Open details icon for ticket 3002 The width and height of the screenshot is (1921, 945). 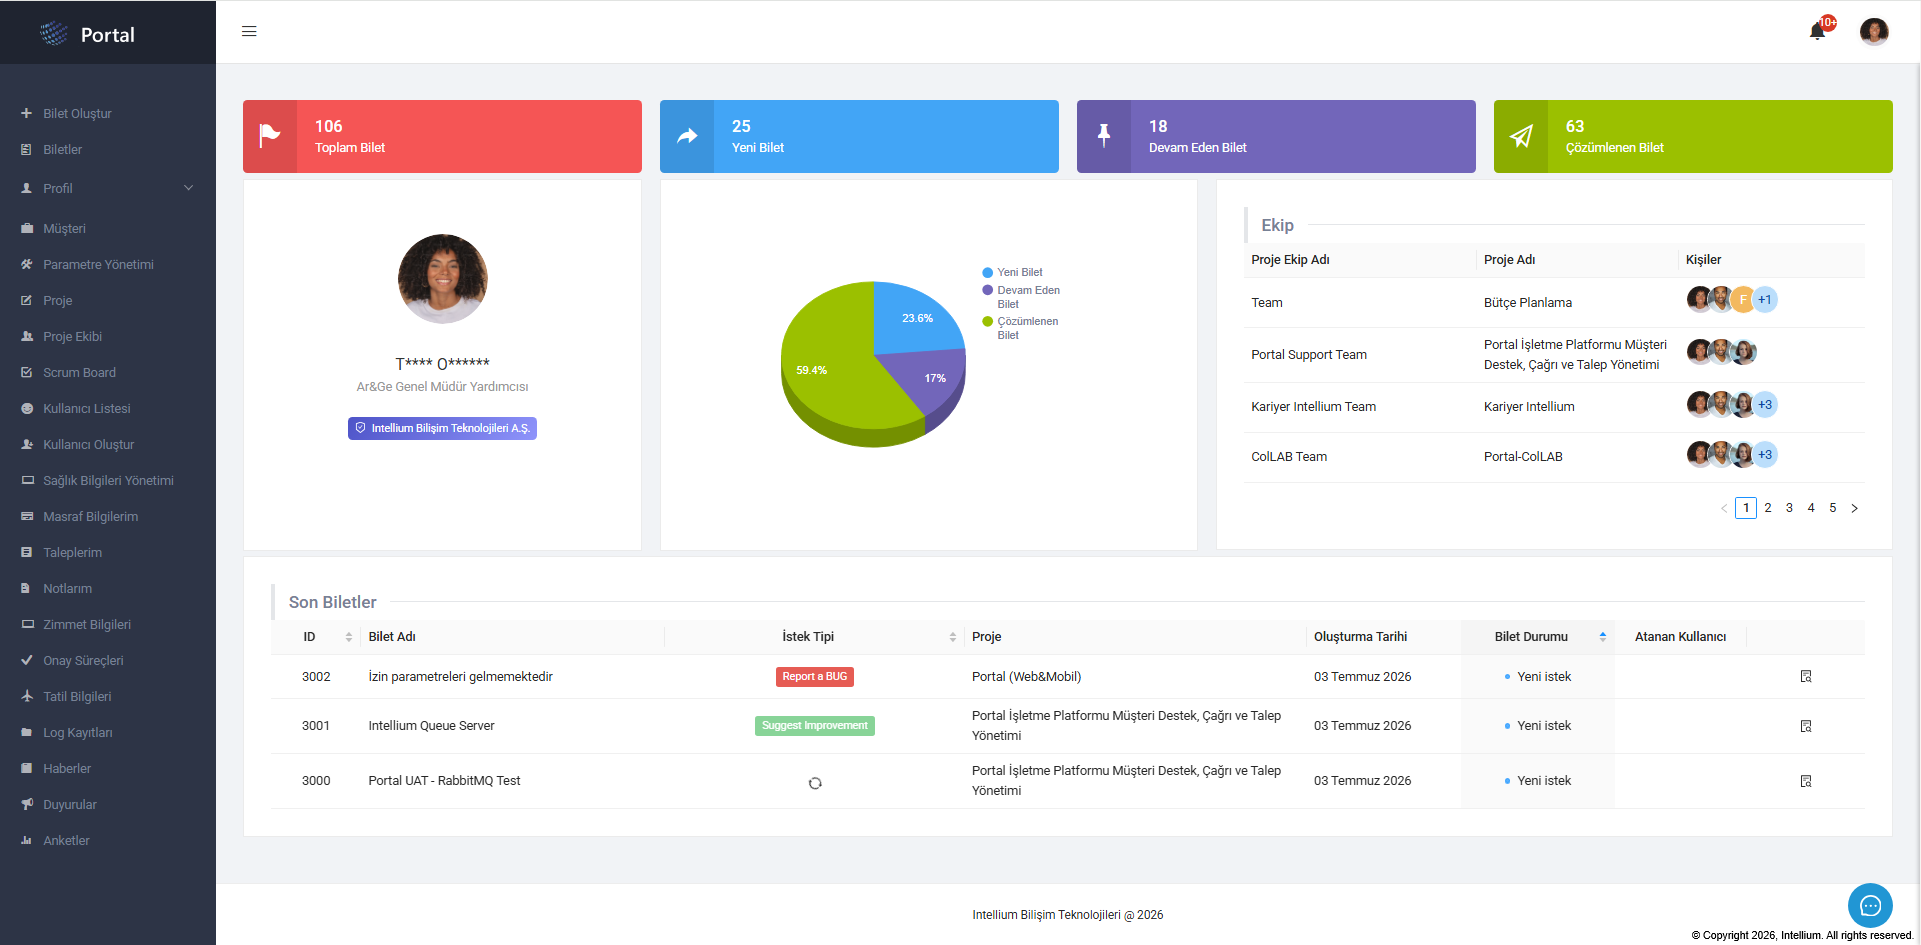coord(1806,677)
